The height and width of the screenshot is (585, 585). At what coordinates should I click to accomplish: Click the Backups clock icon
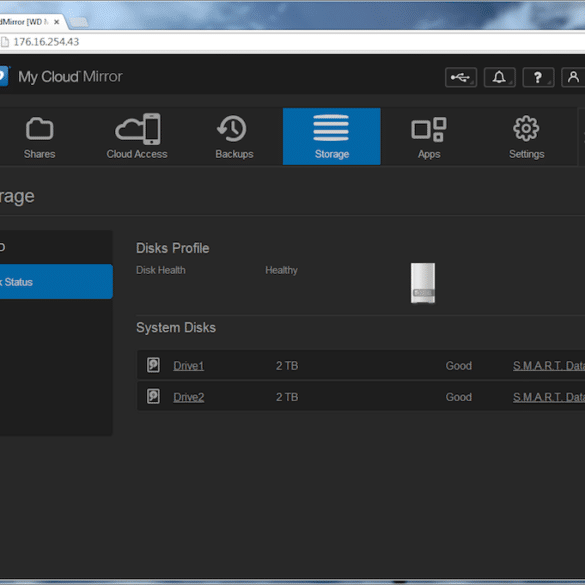point(232,129)
